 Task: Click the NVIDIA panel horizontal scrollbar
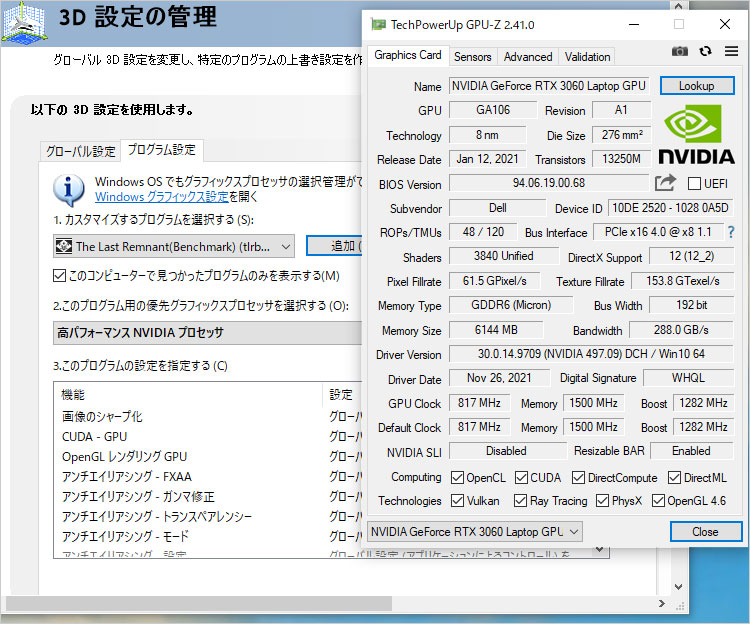tap(198, 603)
